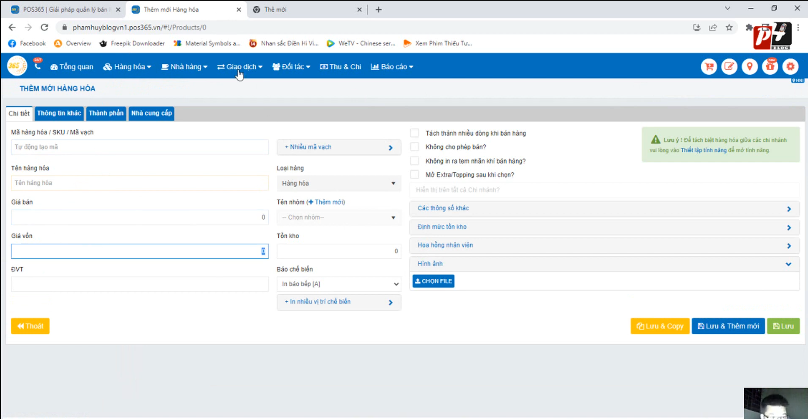Open Hàng hóa menu
The height and width of the screenshot is (419, 808).
[127, 66]
